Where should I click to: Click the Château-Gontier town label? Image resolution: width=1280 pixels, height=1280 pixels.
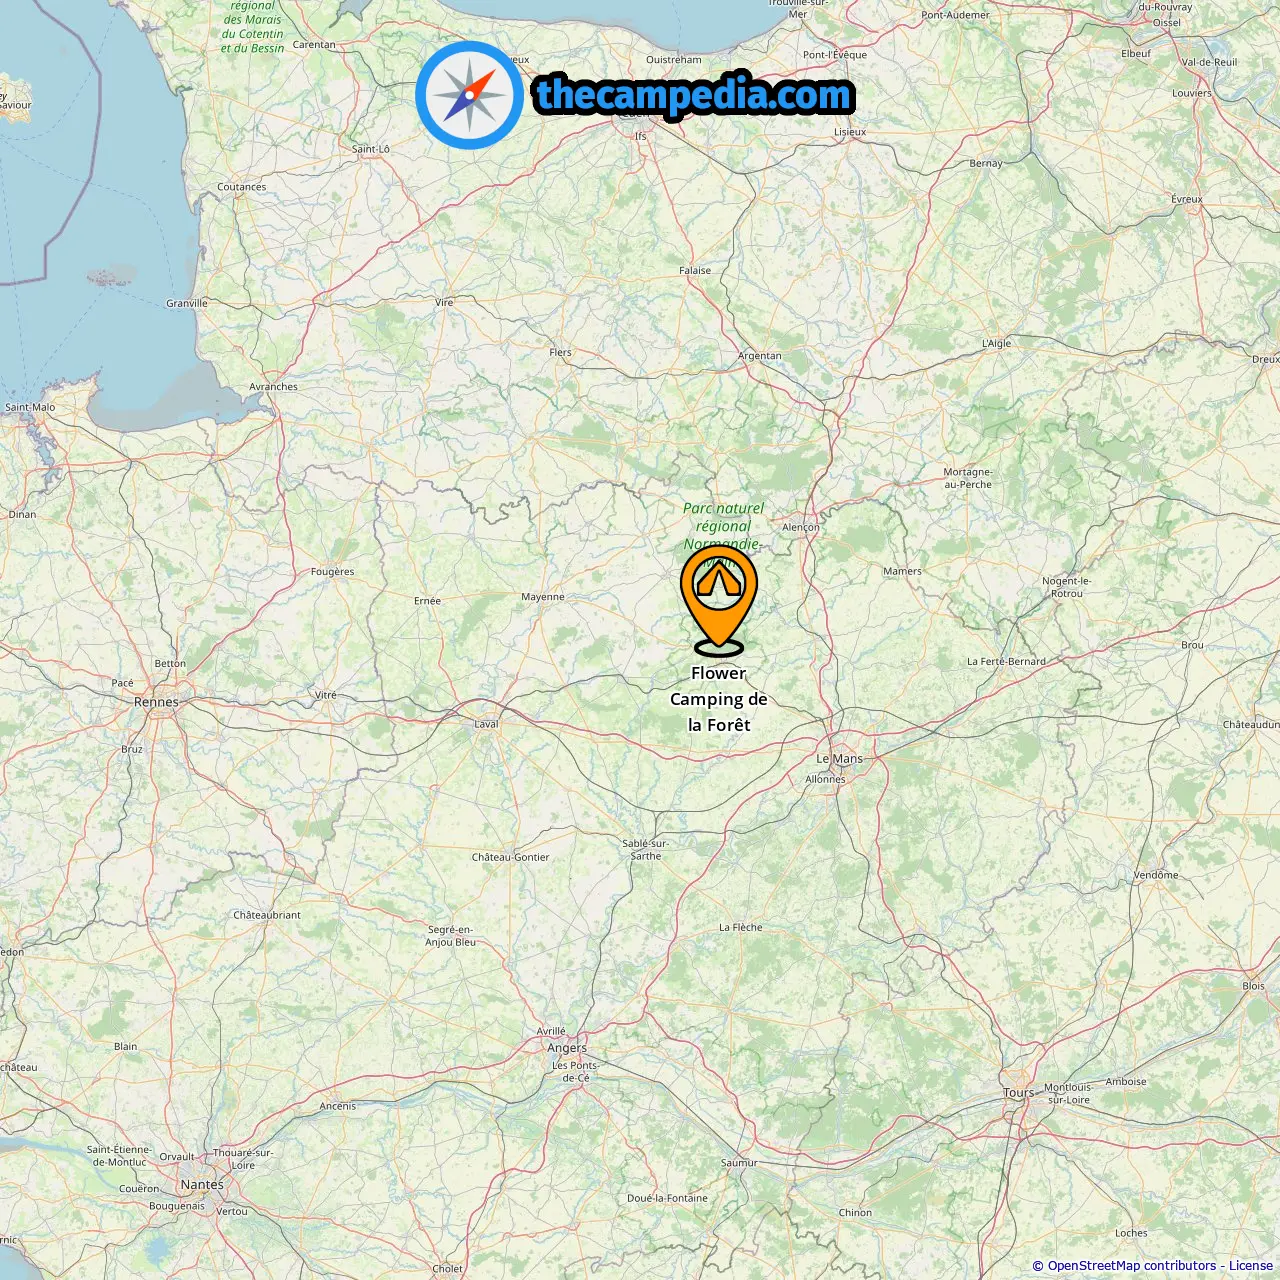(x=511, y=857)
